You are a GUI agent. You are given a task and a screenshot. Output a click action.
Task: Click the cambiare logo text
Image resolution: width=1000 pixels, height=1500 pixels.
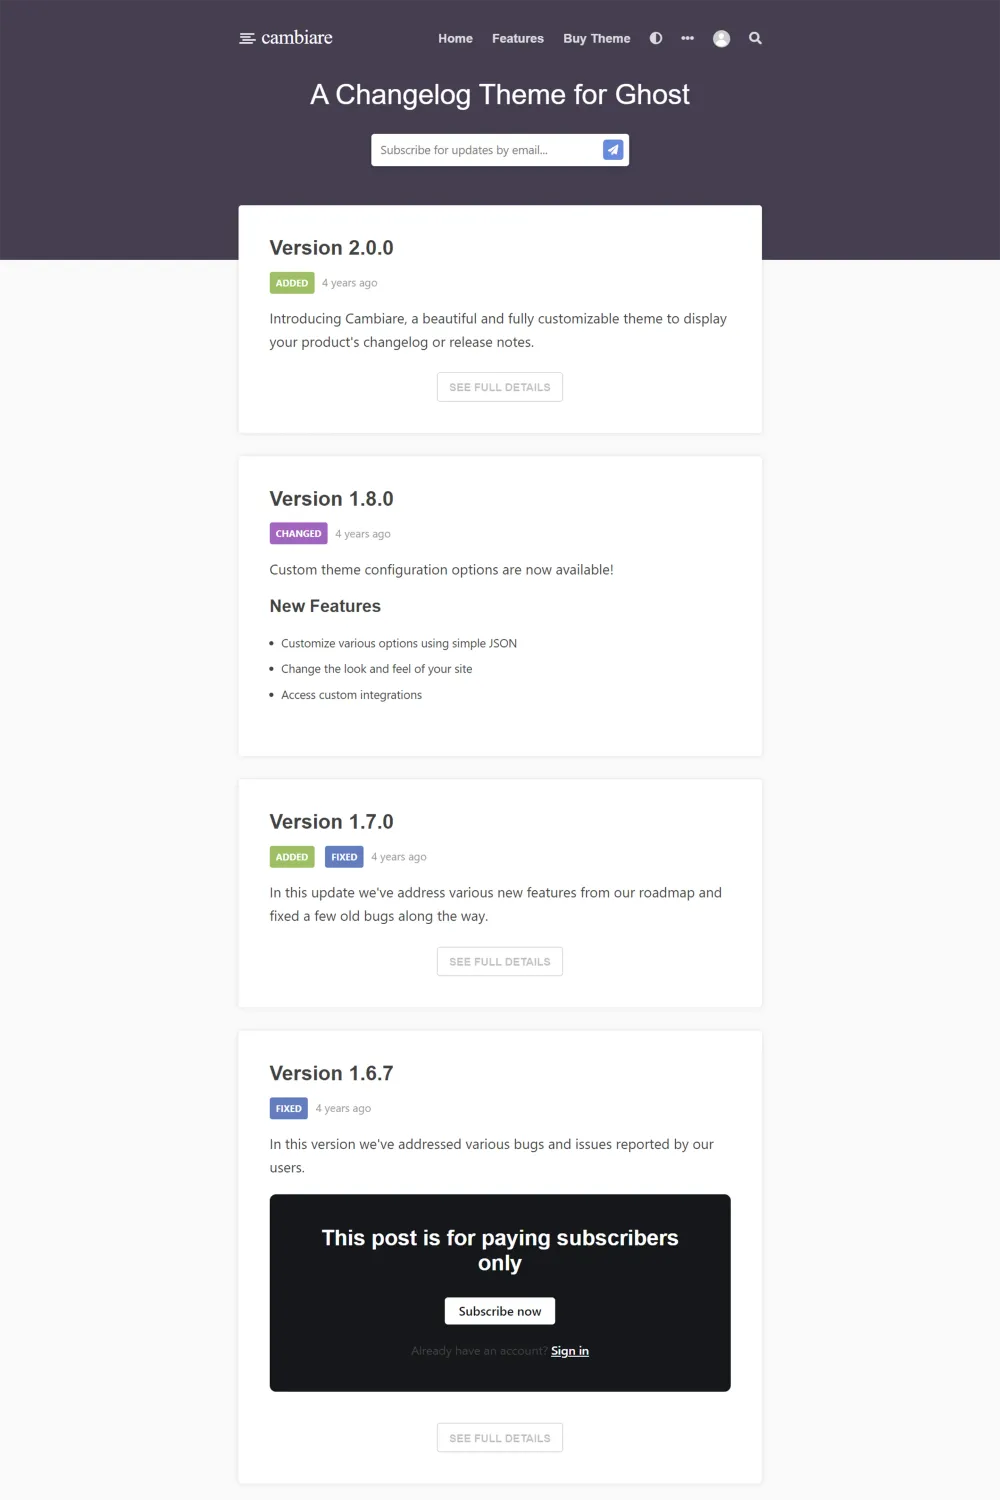tap(297, 38)
